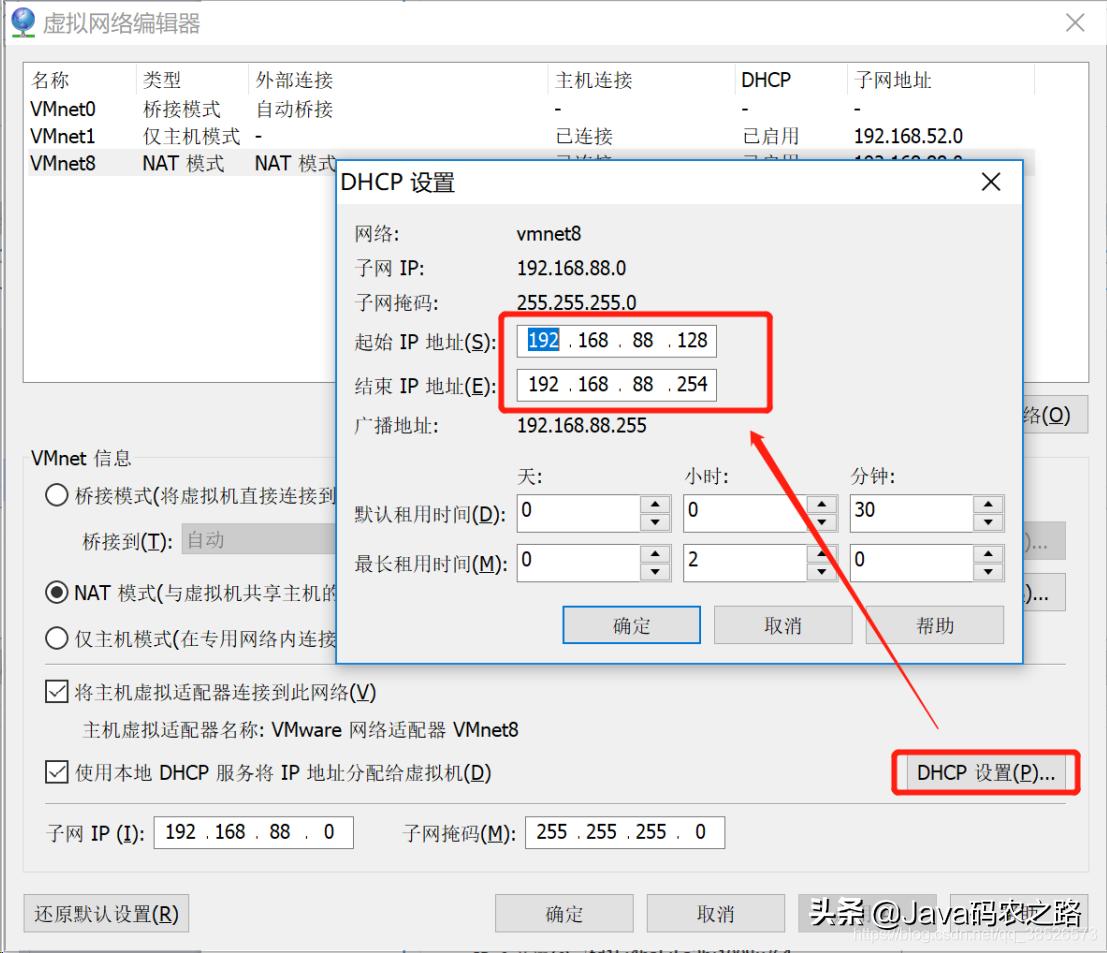Screen dimensions: 1107x953
Task: Click the 子网掩码(M) input field
Action: [x=624, y=831]
